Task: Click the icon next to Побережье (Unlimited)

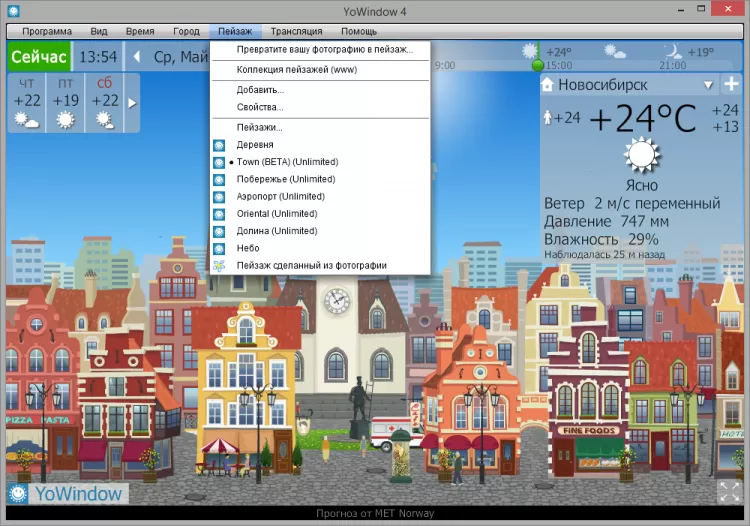Action: pos(219,179)
